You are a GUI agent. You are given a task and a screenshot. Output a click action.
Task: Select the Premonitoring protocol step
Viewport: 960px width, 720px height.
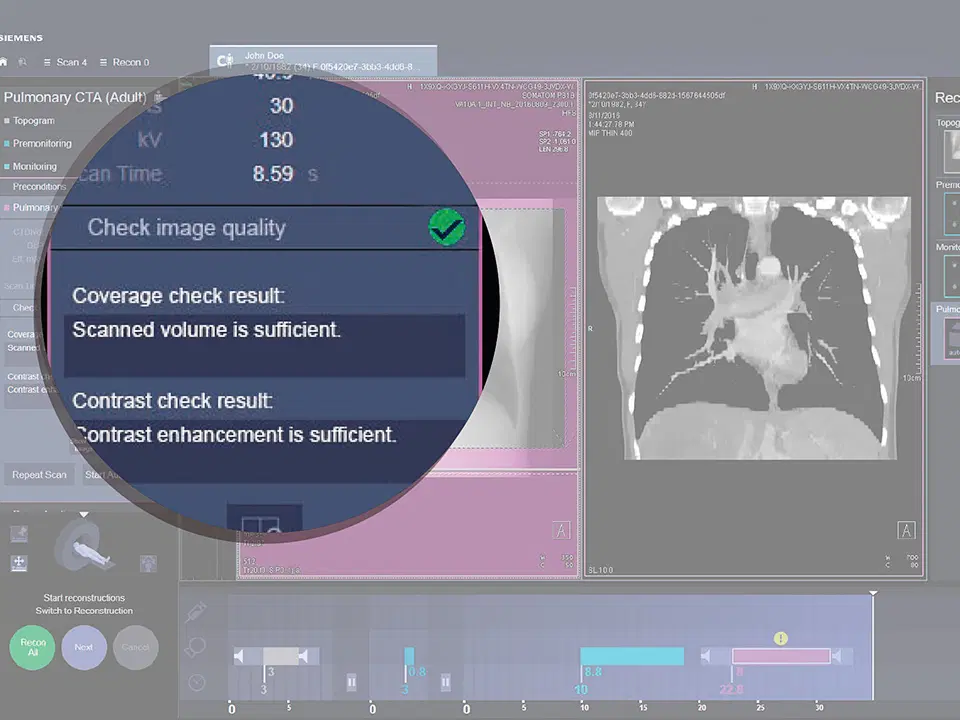(x=42, y=144)
